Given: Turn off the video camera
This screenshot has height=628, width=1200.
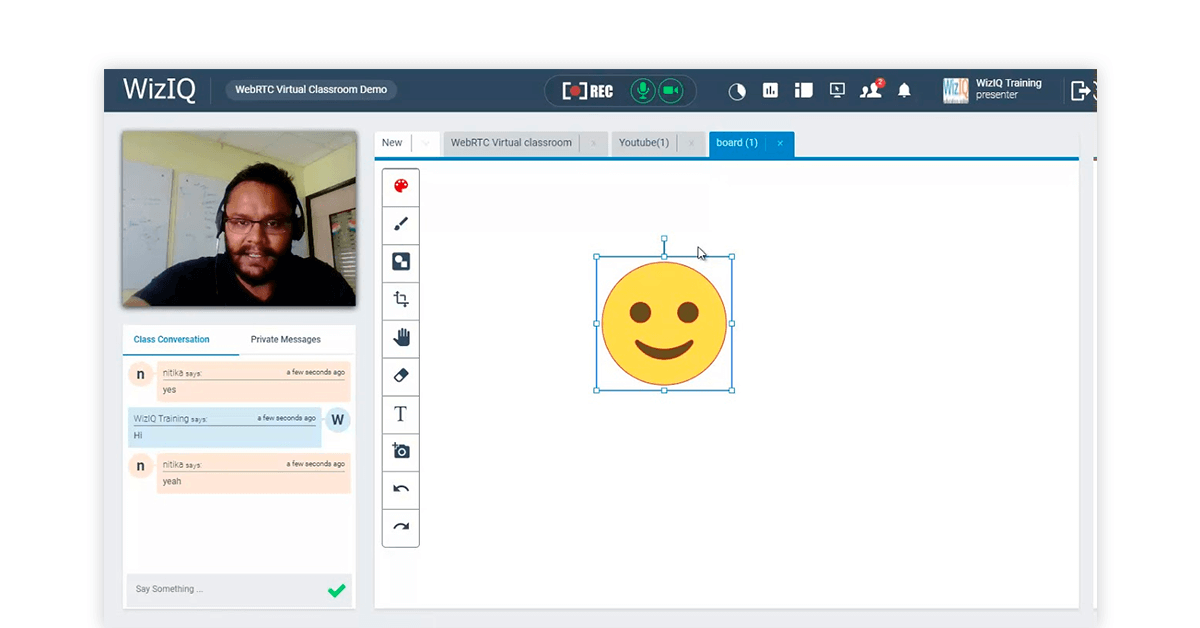Looking at the screenshot, I should (x=671, y=91).
